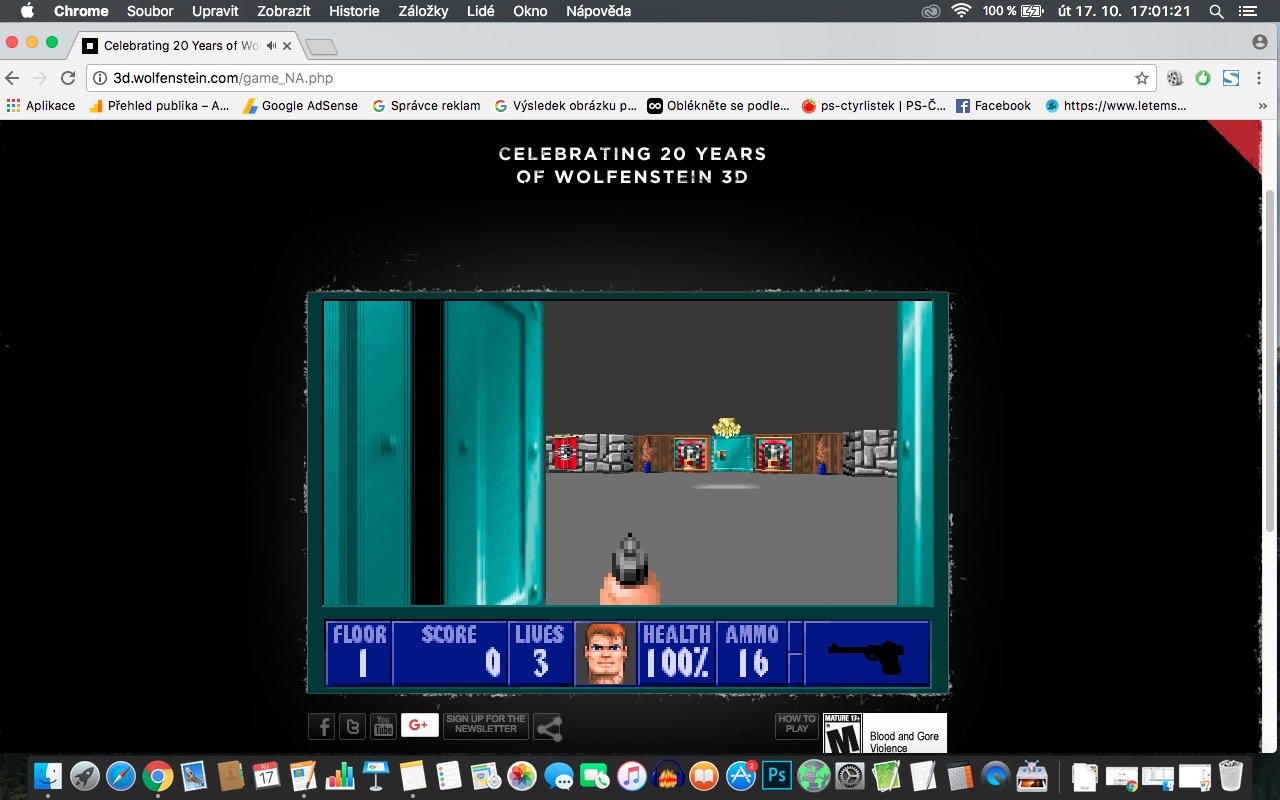Image resolution: width=1280 pixels, height=800 pixels.
Task: Open the https://www.letems bookmark
Action: click(x=1115, y=105)
